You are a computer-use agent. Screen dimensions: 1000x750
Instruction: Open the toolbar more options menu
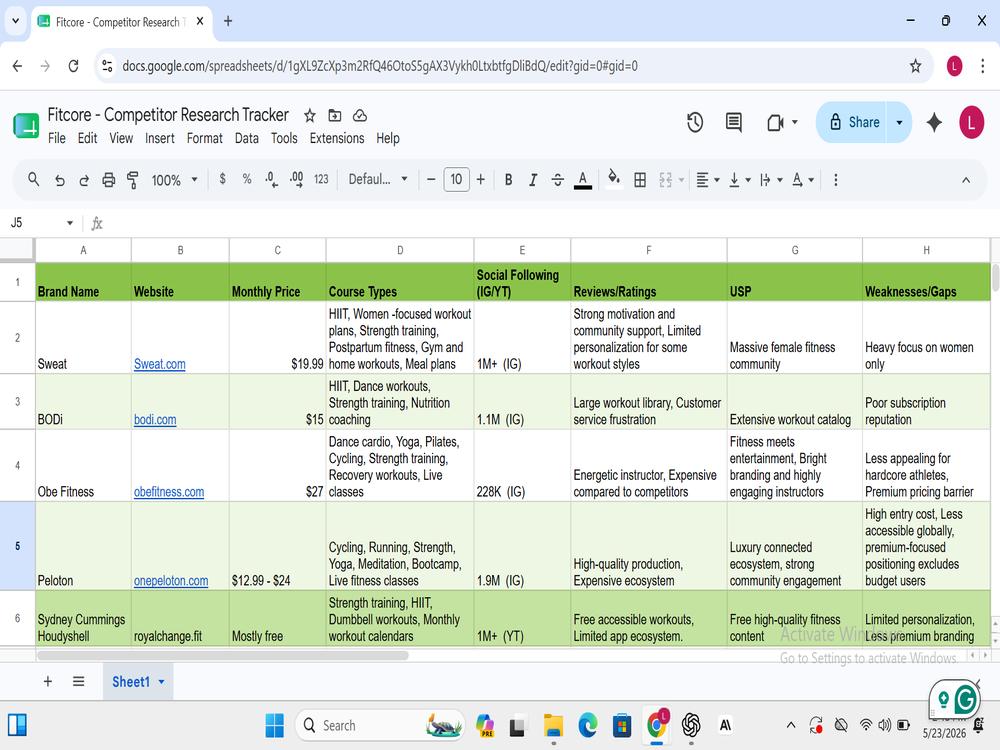pos(835,180)
